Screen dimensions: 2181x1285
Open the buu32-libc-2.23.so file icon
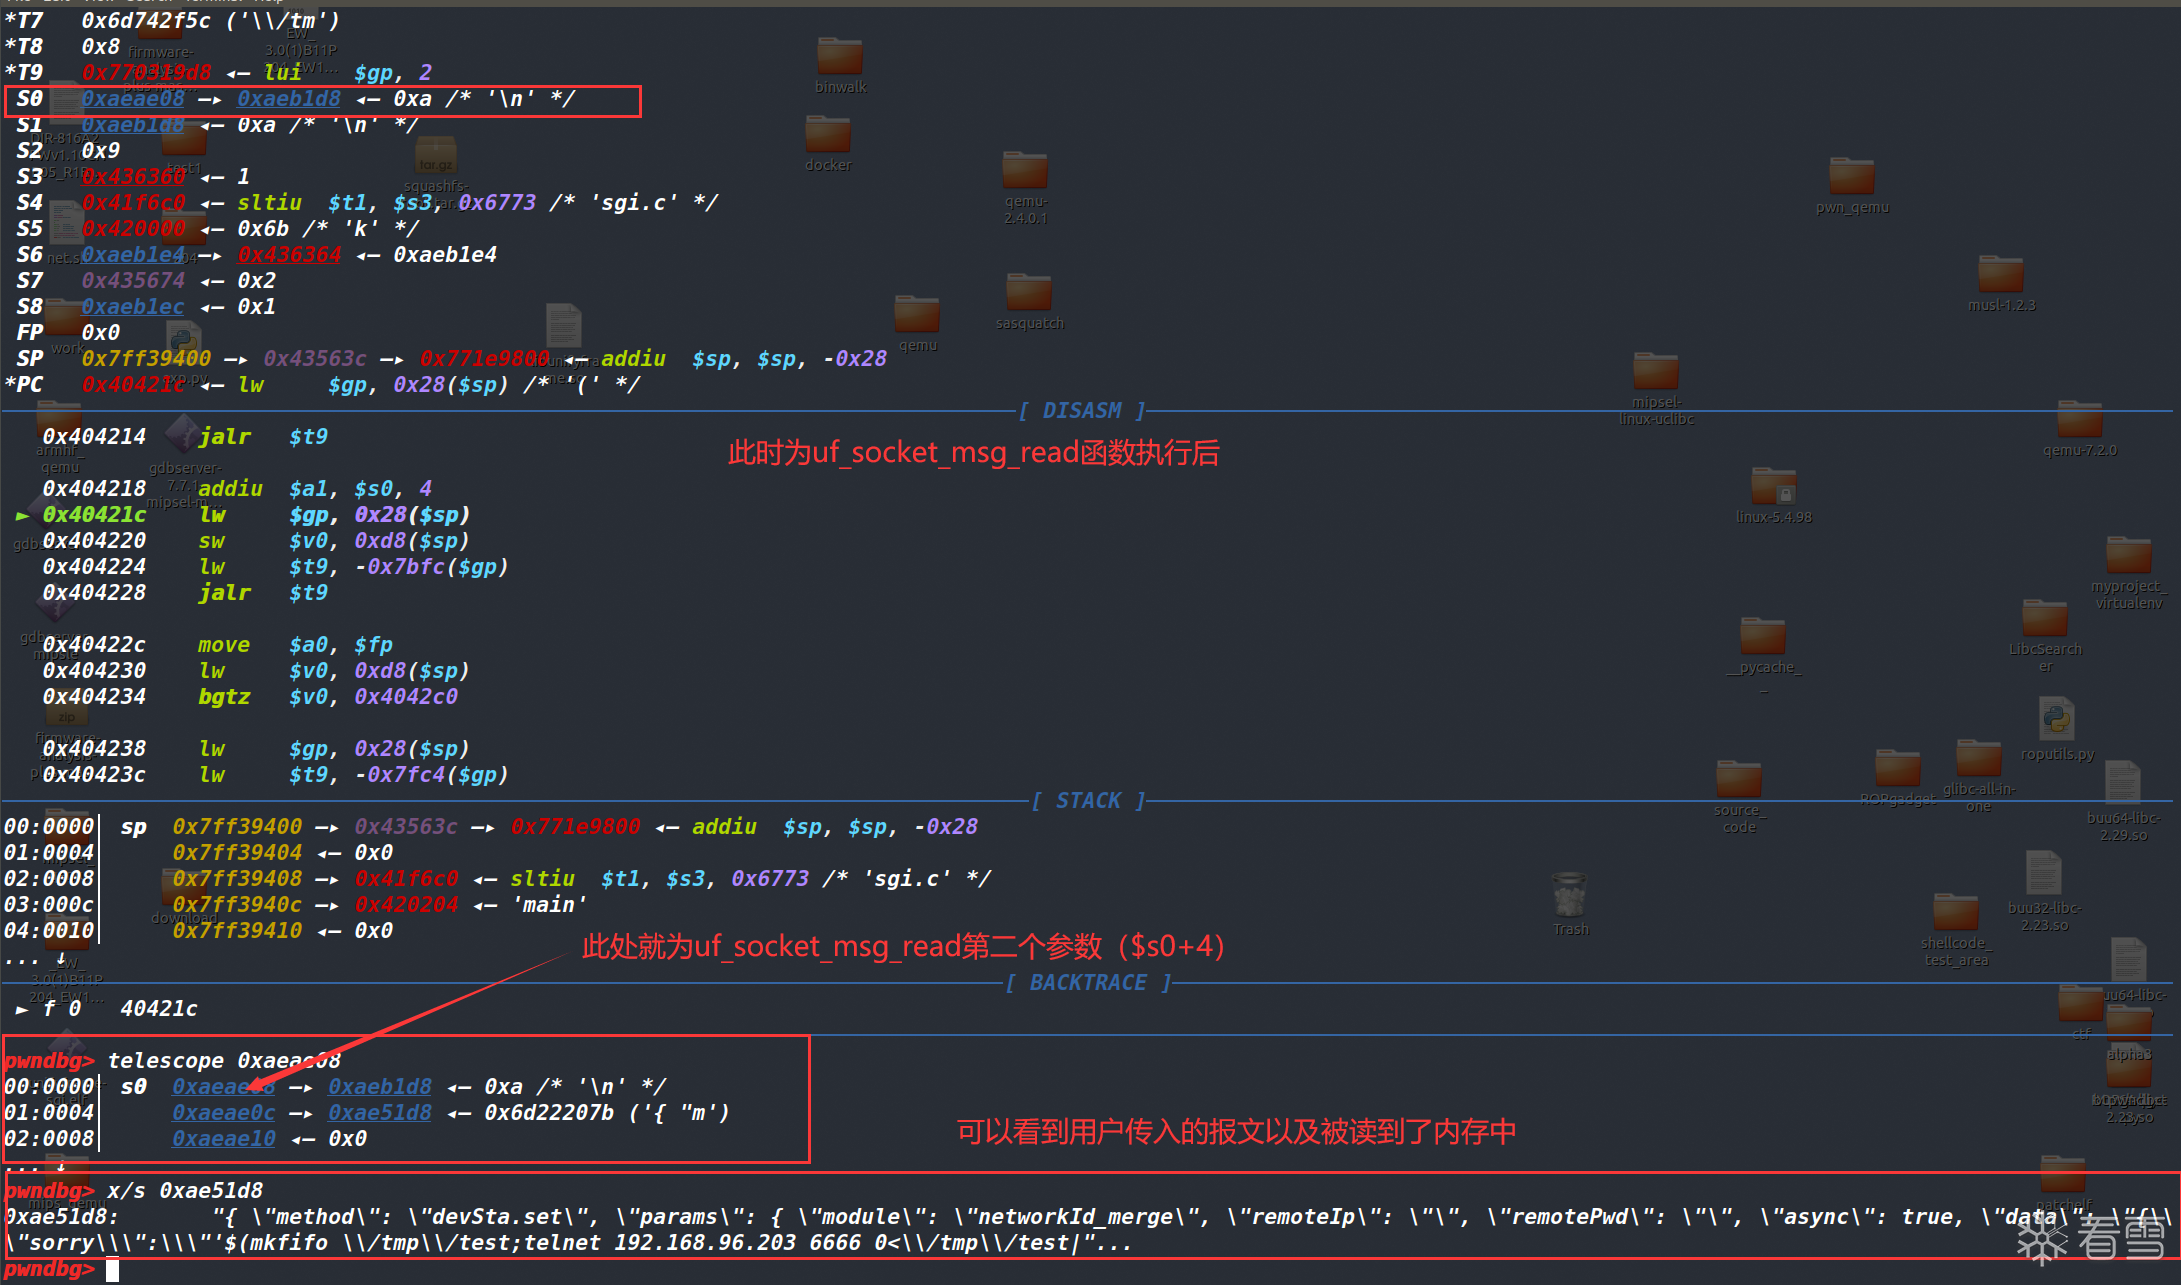point(2043,874)
